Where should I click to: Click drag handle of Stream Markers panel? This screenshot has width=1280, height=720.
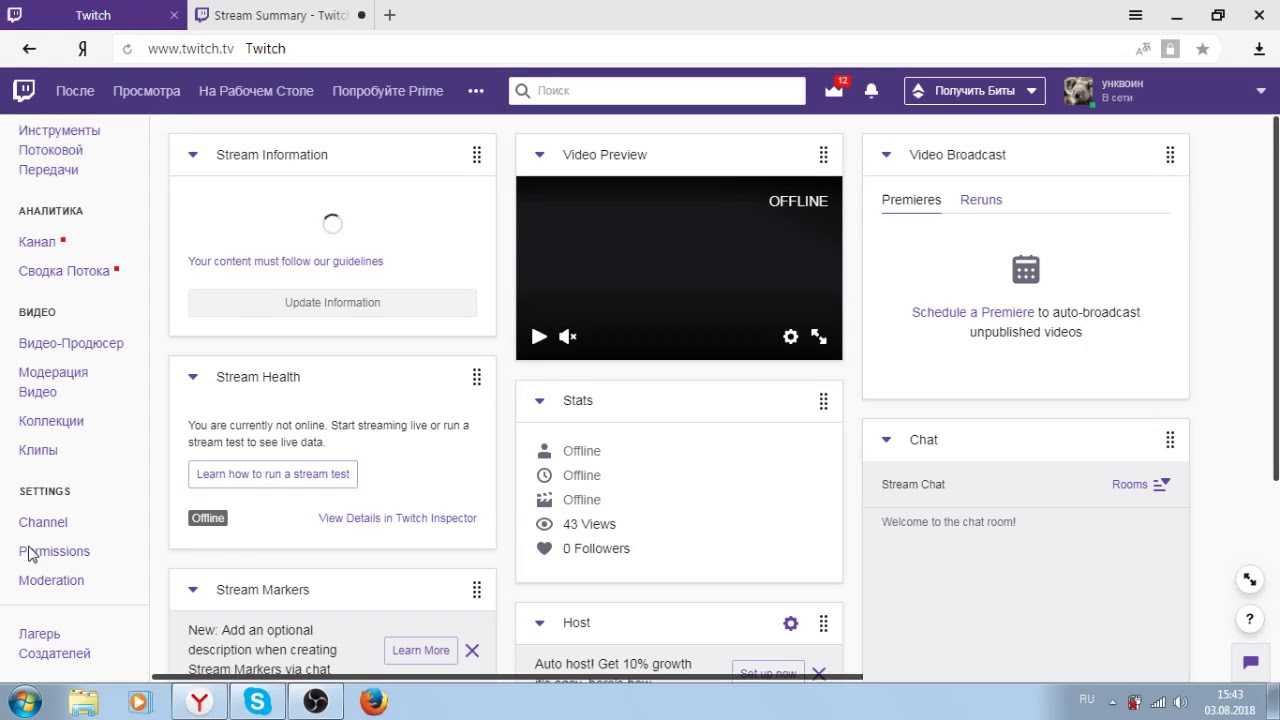click(x=477, y=590)
